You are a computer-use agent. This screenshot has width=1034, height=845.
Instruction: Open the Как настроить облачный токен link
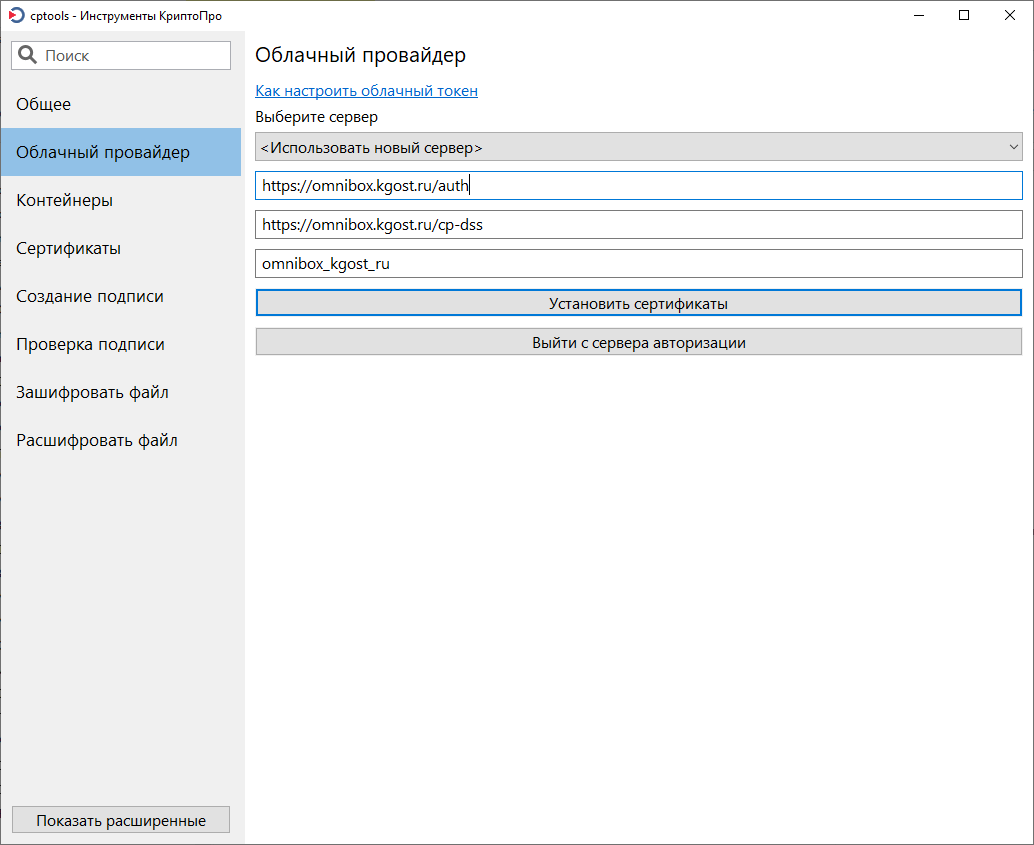click(x=366, y=91)
